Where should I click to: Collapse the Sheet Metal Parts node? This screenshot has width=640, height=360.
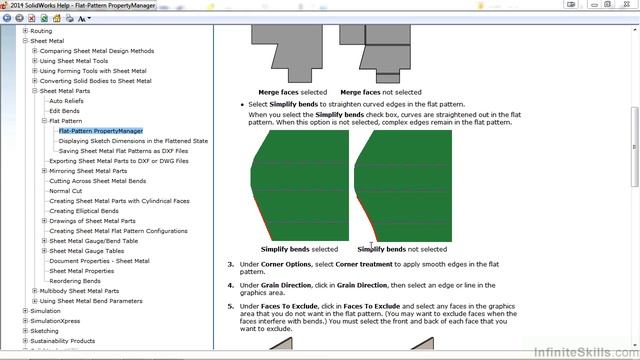35,91
